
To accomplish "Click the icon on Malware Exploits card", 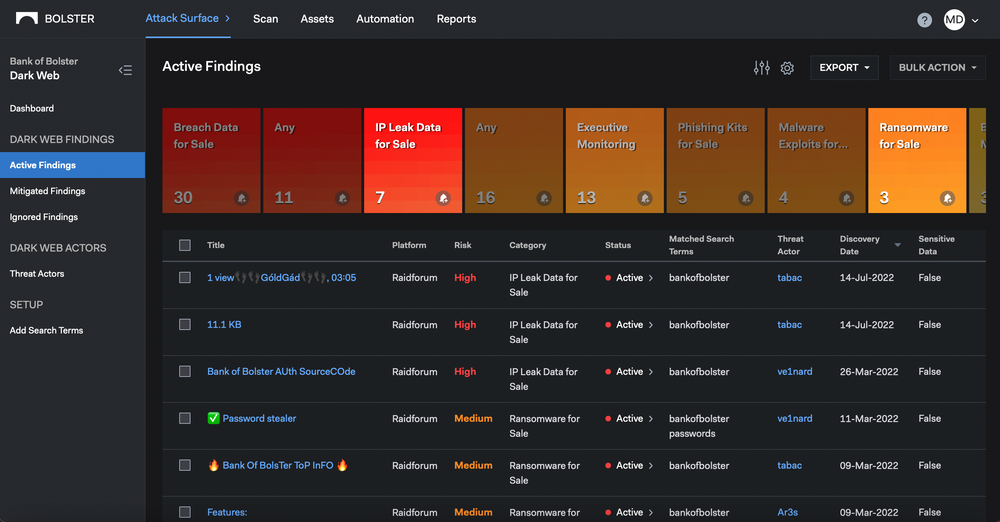I will [x=846, y=198].
